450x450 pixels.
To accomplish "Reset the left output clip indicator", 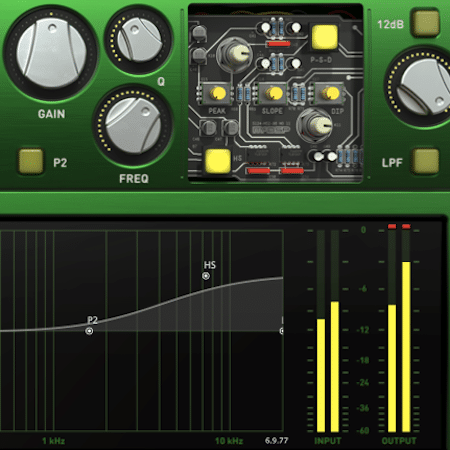I will point(392,227).
